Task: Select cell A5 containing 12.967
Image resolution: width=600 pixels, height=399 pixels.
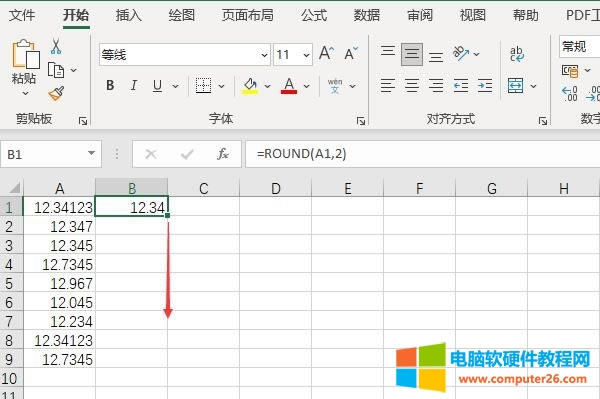Action: [x=60, y=283]
